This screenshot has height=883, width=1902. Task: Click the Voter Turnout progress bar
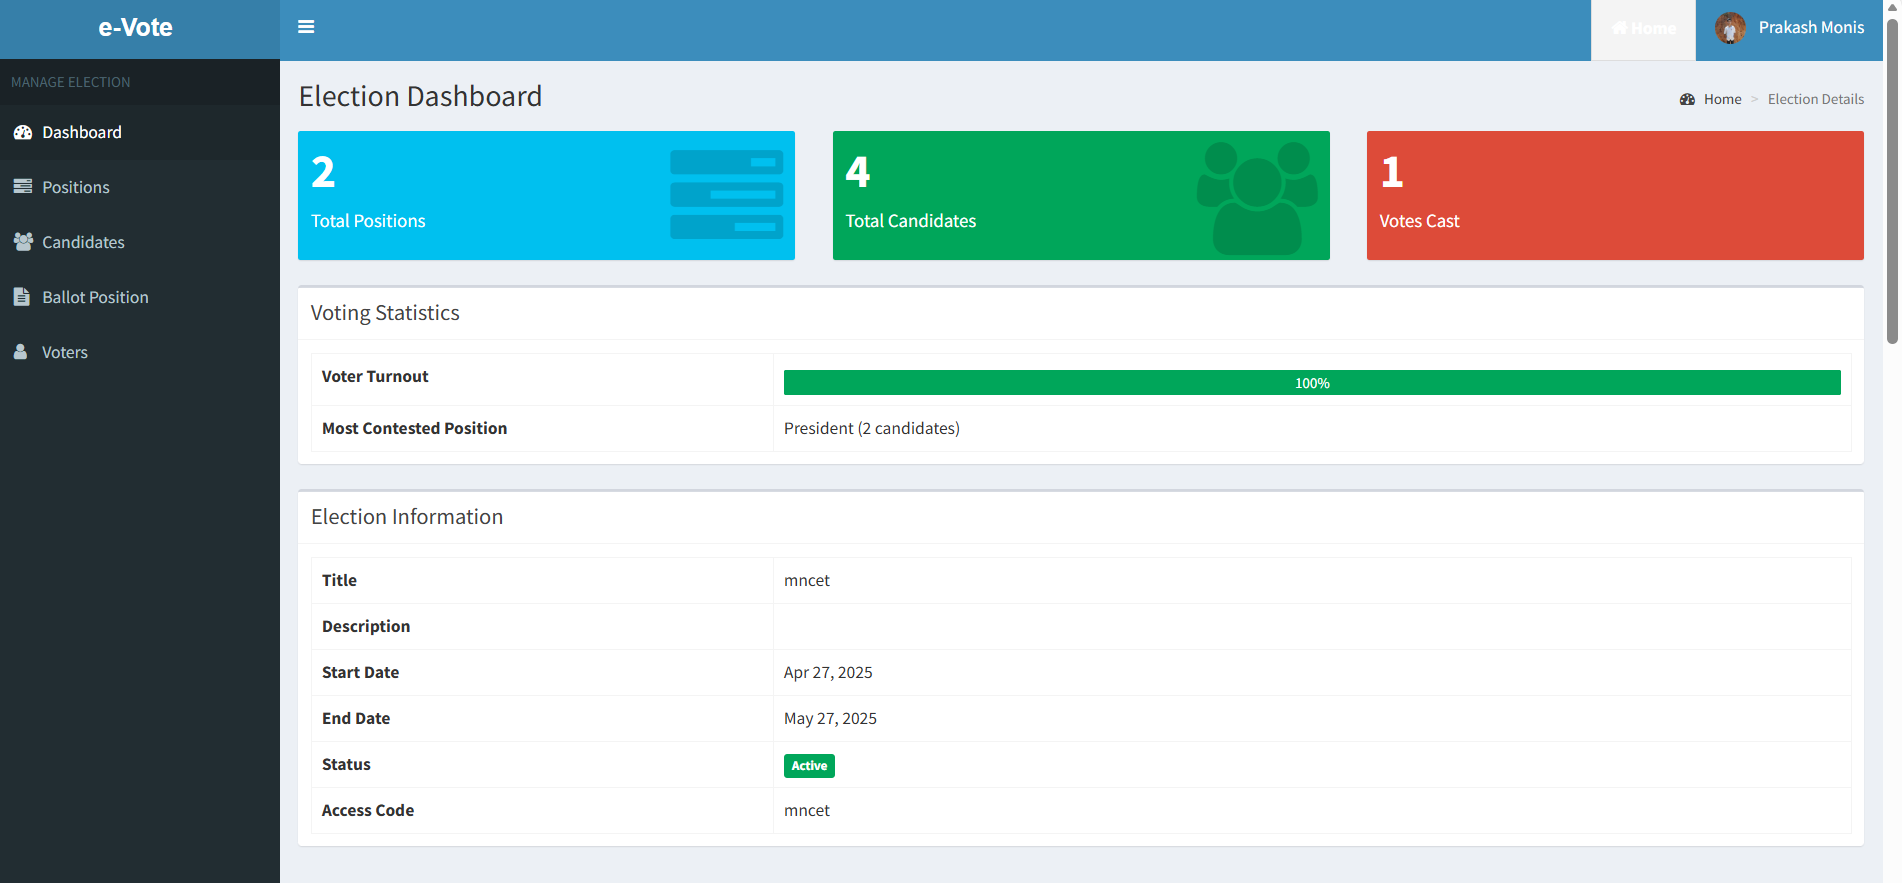(1311, 383)
